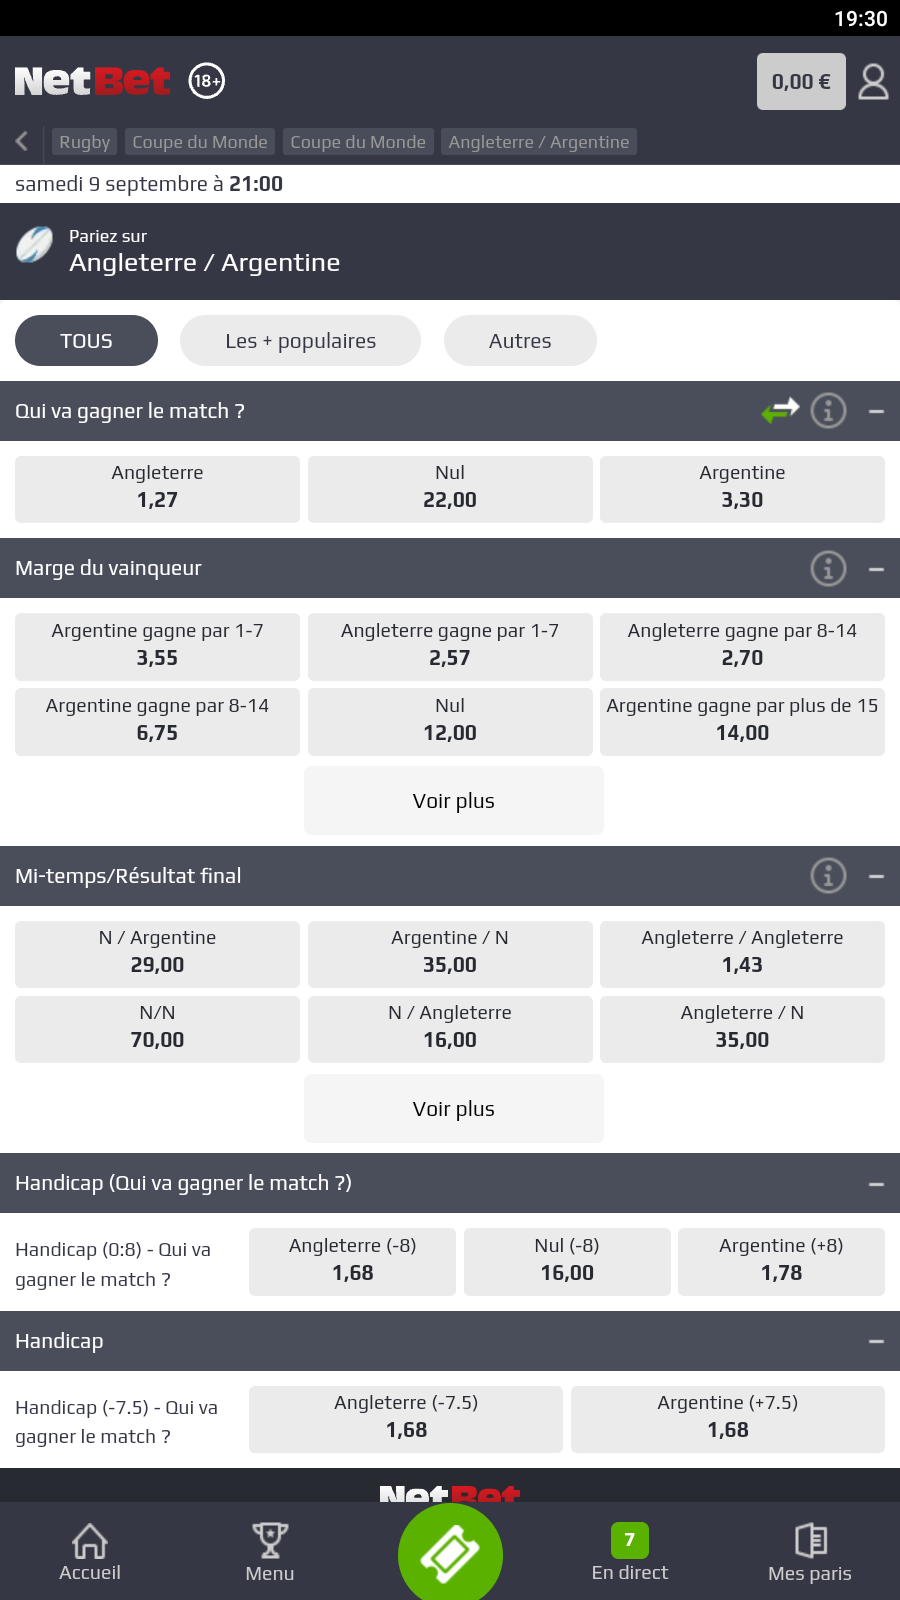Screen dimensions: 900x1600
Task: Open Mes paris in bottom bar
Action: tap(810, 1553)
